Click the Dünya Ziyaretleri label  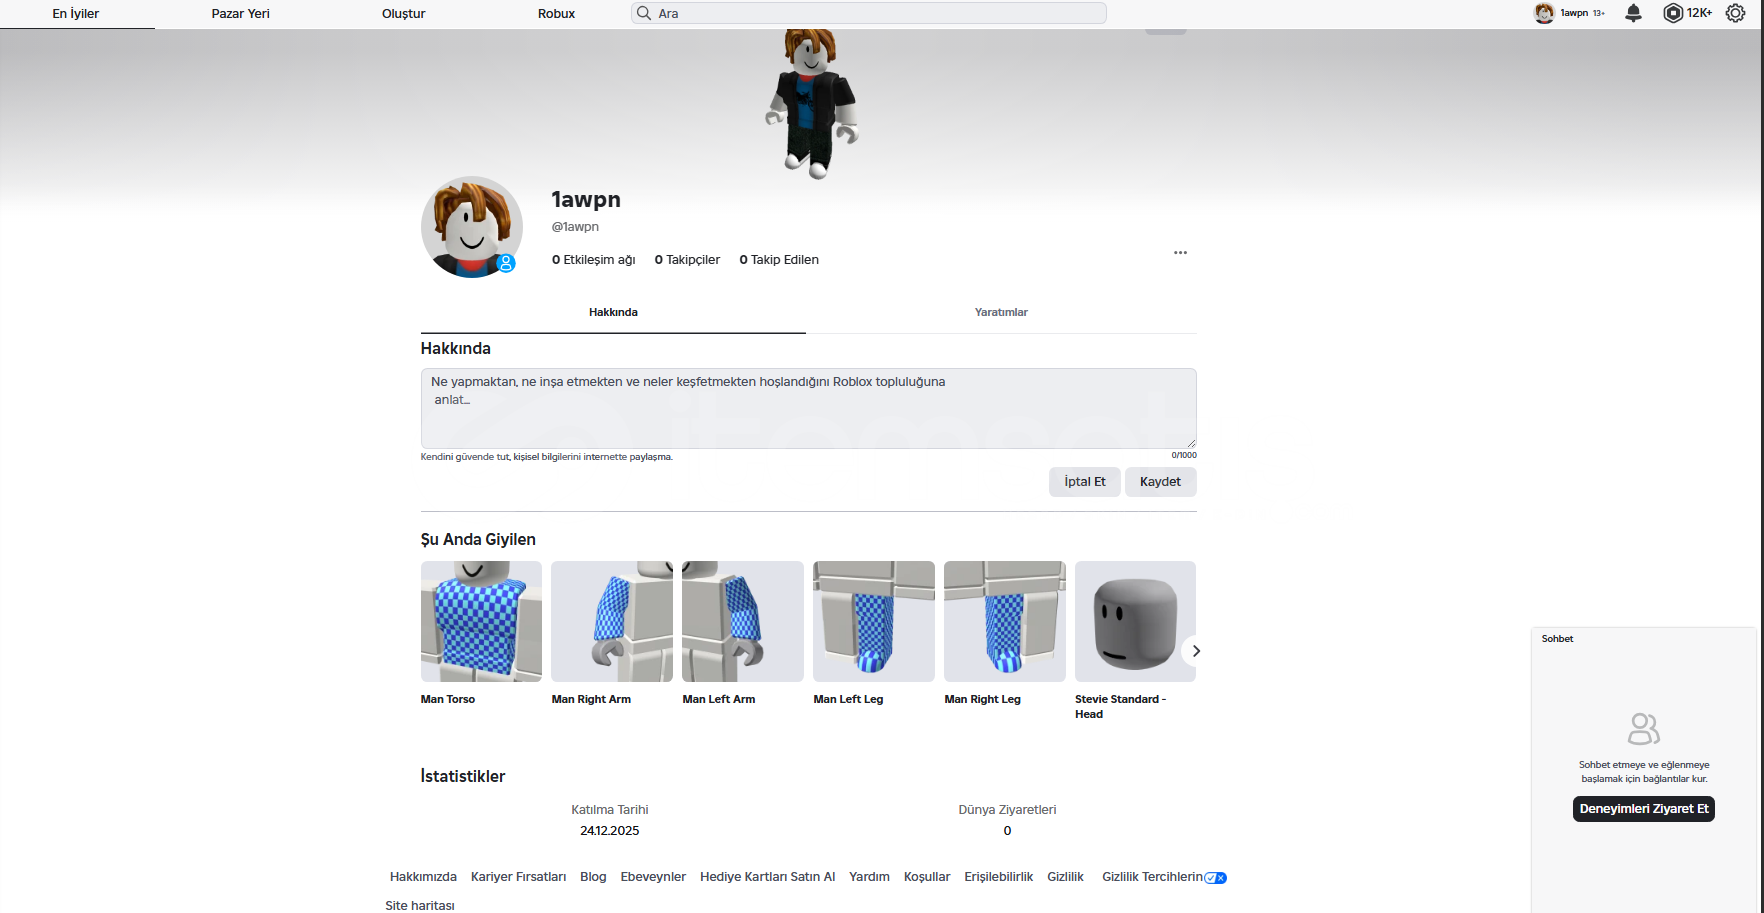[x=1007, y=810]
